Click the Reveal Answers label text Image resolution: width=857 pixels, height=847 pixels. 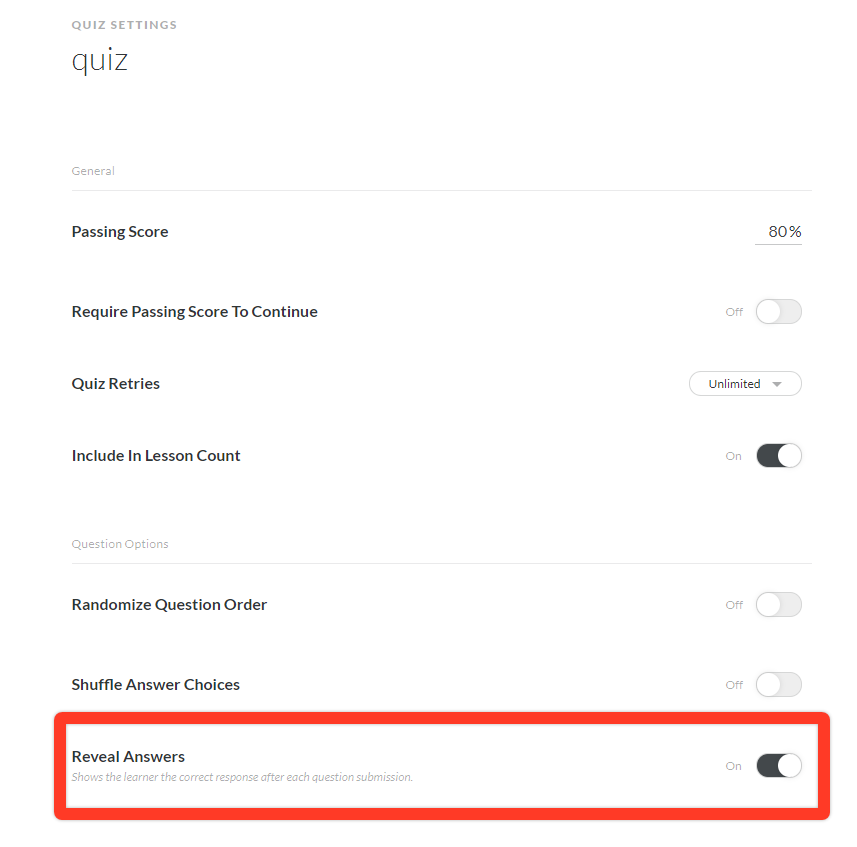(128, 757)
